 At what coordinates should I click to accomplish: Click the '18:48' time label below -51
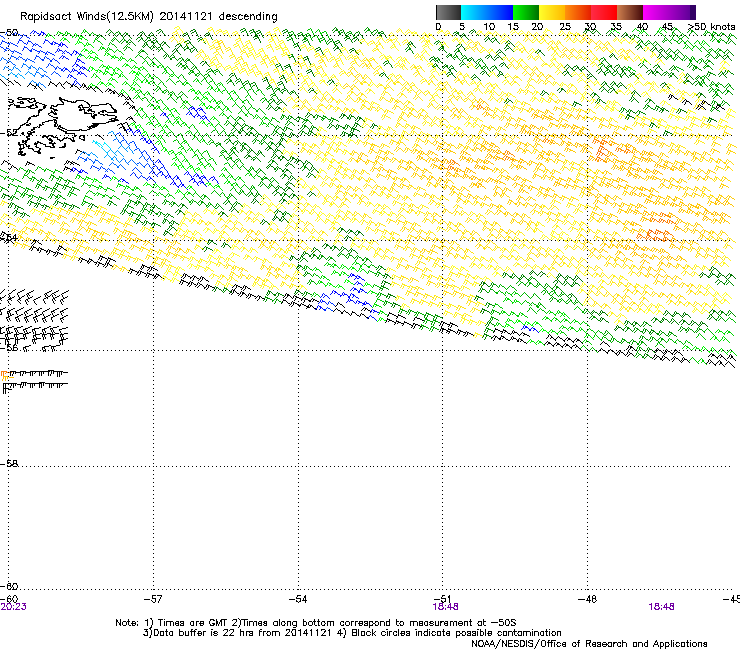tap(446, 607)
